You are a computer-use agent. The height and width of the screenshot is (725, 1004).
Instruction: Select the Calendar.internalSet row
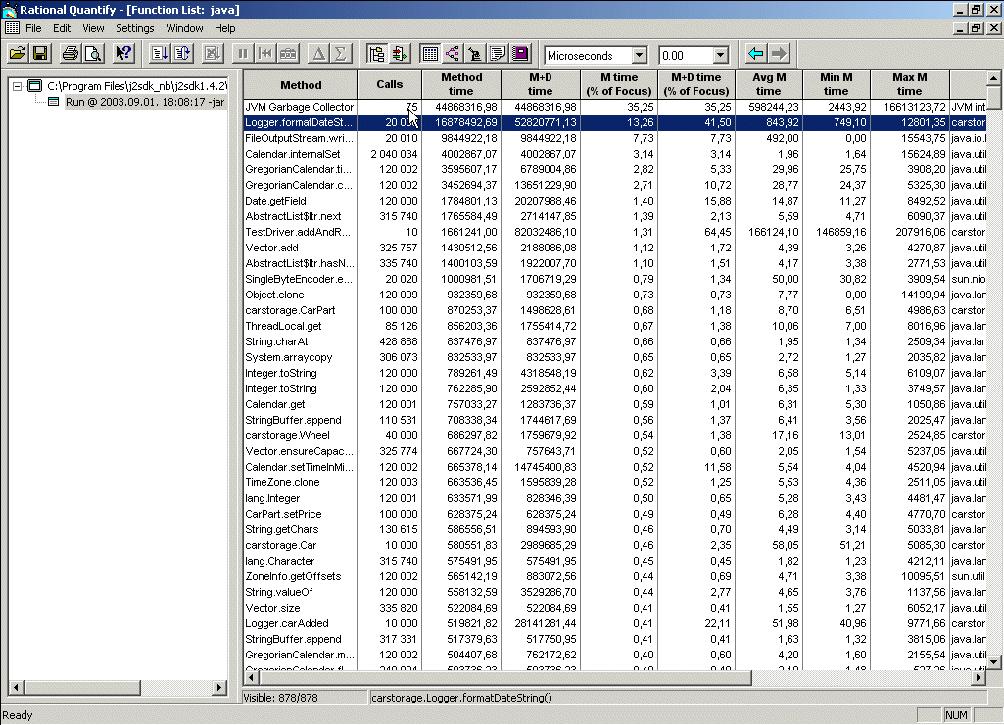tap(615, 154)
